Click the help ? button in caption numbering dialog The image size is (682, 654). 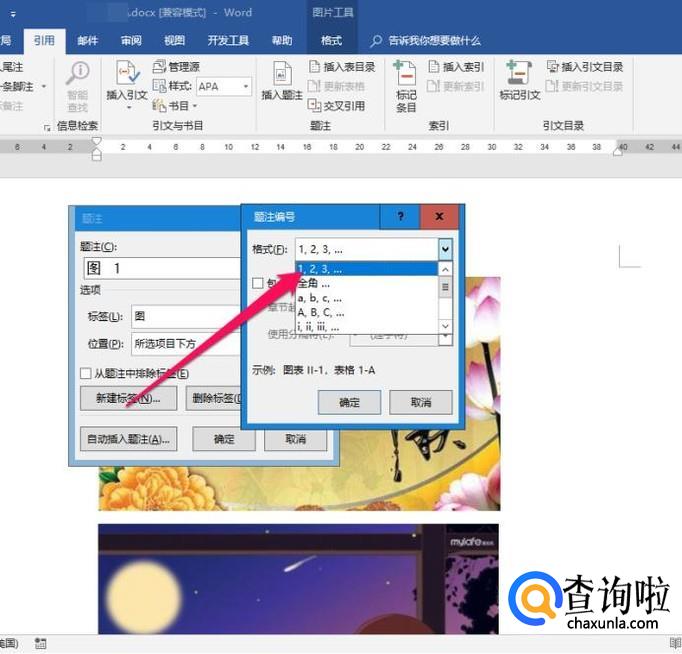pyautogui.click(x=400, y=216)
